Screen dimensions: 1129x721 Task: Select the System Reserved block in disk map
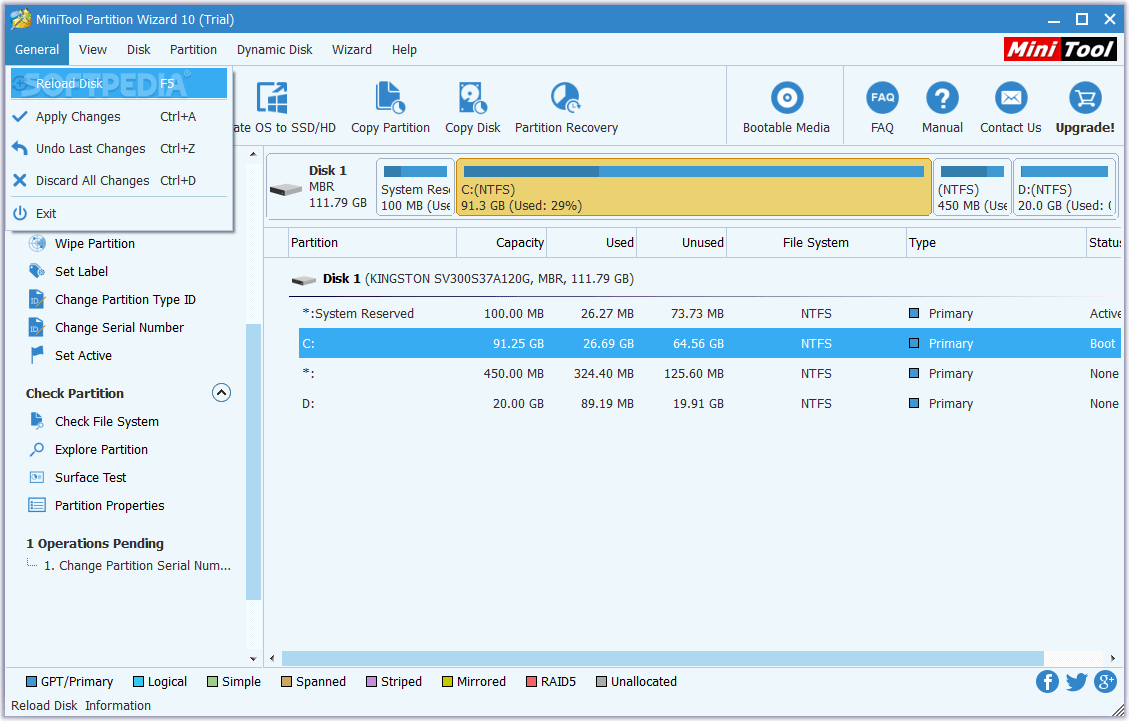(415, 188)
